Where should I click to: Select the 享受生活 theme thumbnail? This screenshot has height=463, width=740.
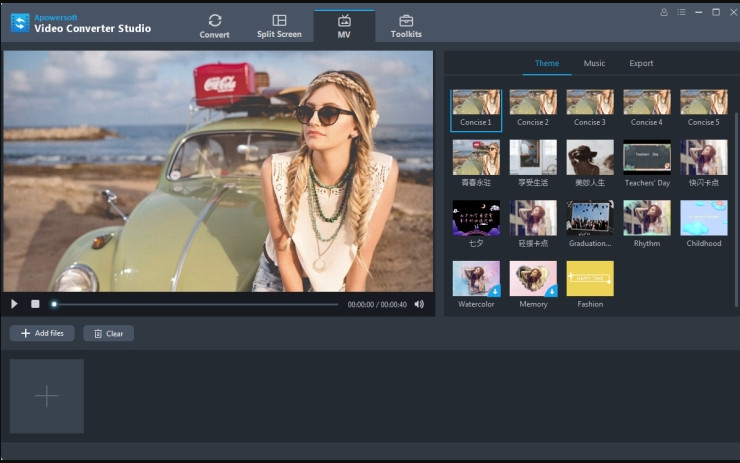tap(533, 157)
